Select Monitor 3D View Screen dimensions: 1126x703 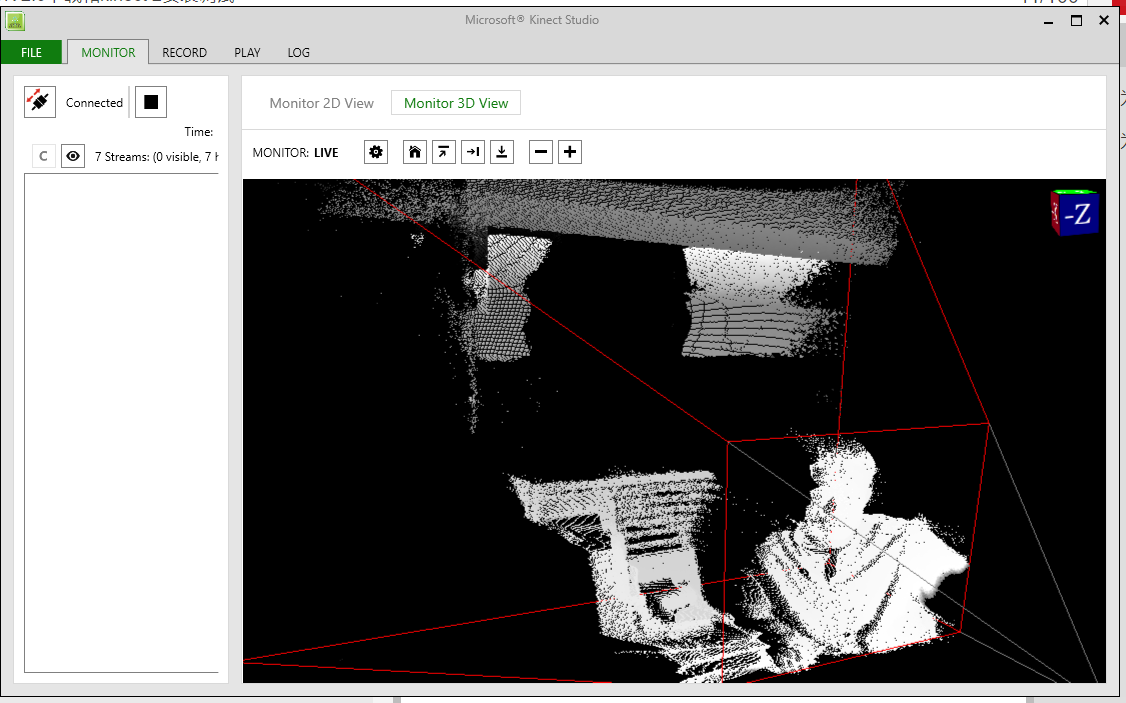(x=455, y=102)
